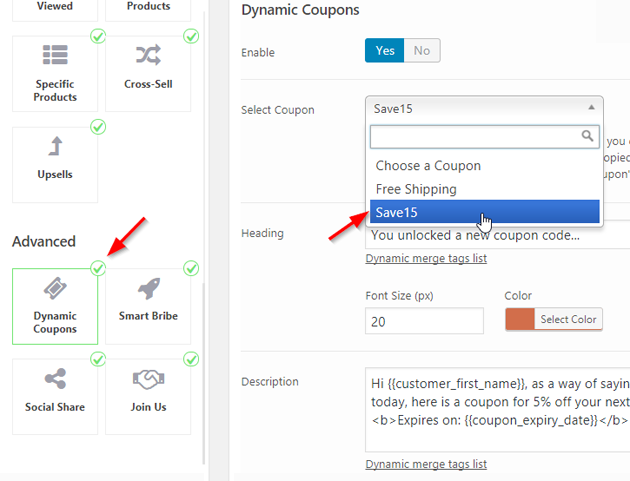
Task: Toggle the Join Us green checkmark
Action: (x=191, y=359)
